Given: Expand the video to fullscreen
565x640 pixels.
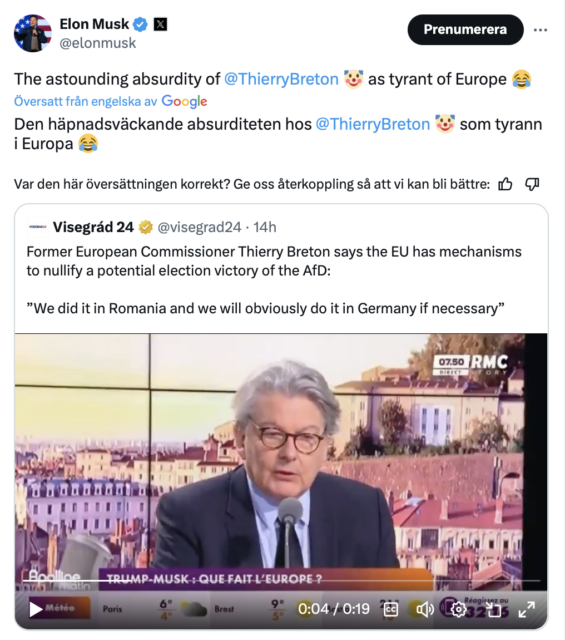Looking at the screenshot, I should [527, 609].
